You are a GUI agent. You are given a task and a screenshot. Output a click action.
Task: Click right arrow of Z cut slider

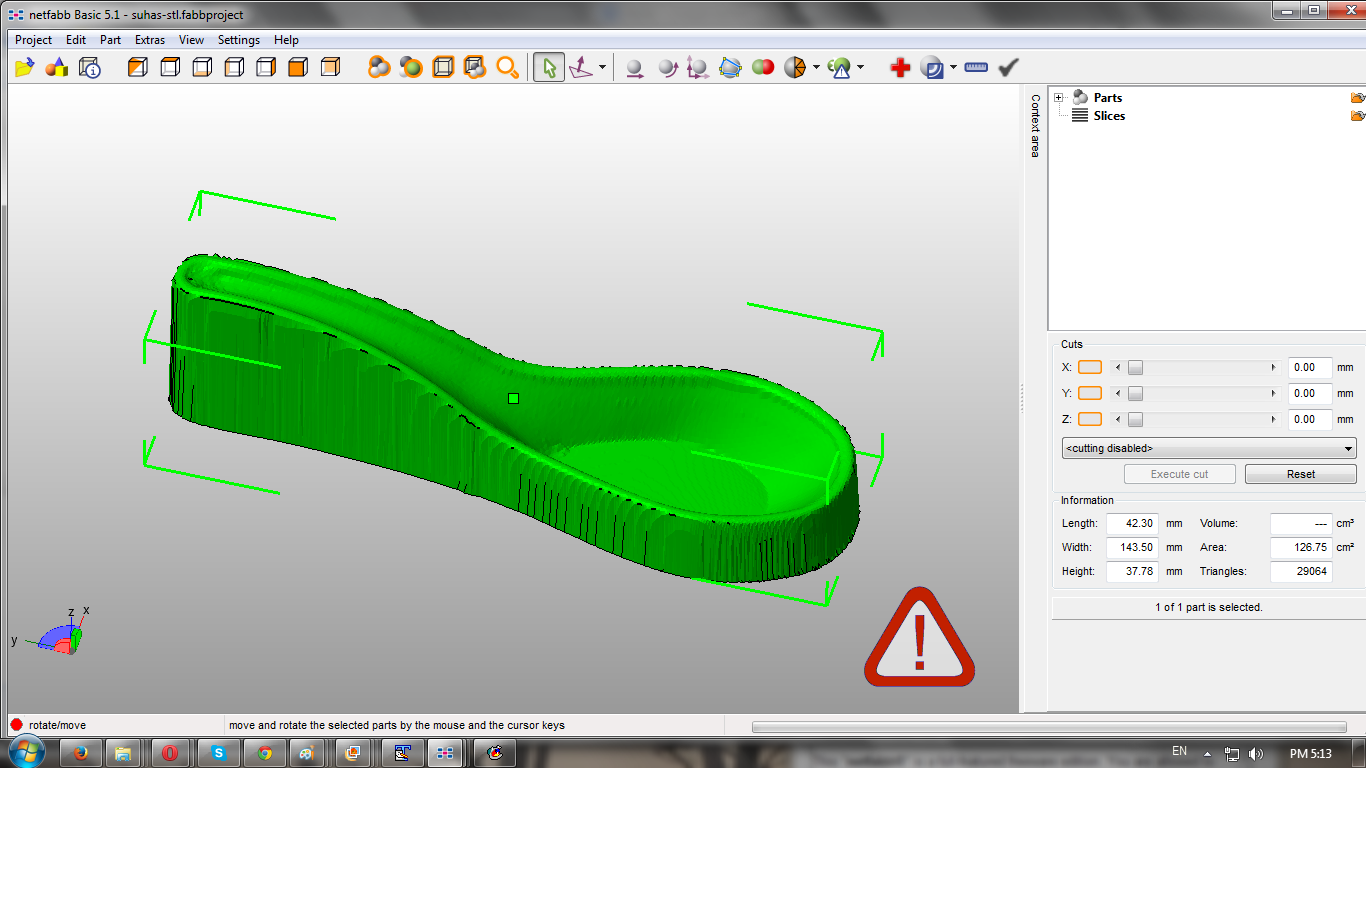(x=1273, y=420)
